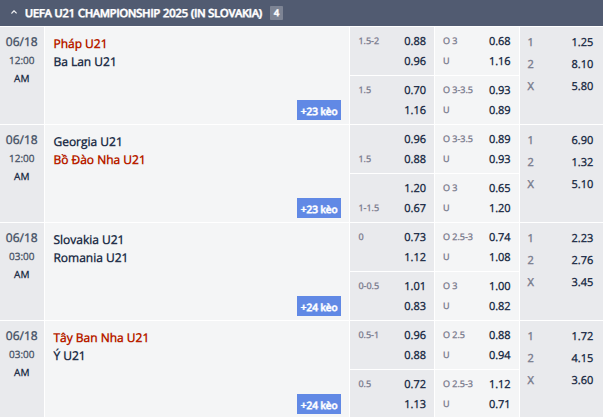Open Bồ Đào Nha U21 team link
The image size is (603, 417).
pyautogui.click(x=100, y=160)
